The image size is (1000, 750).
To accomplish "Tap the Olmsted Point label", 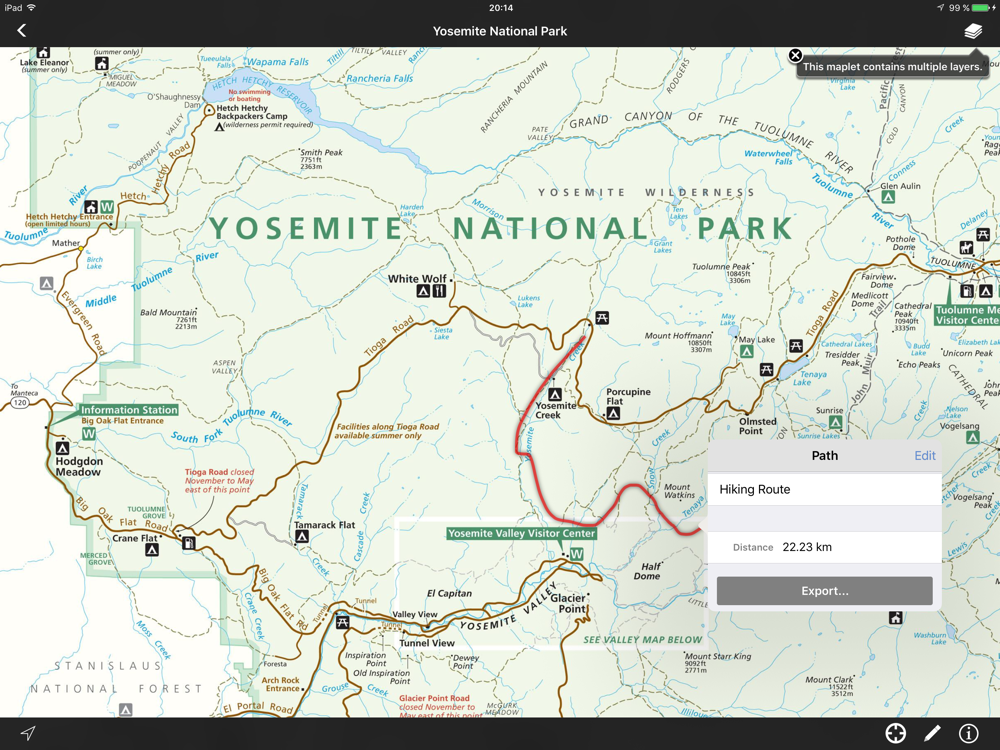I will 758,426.
